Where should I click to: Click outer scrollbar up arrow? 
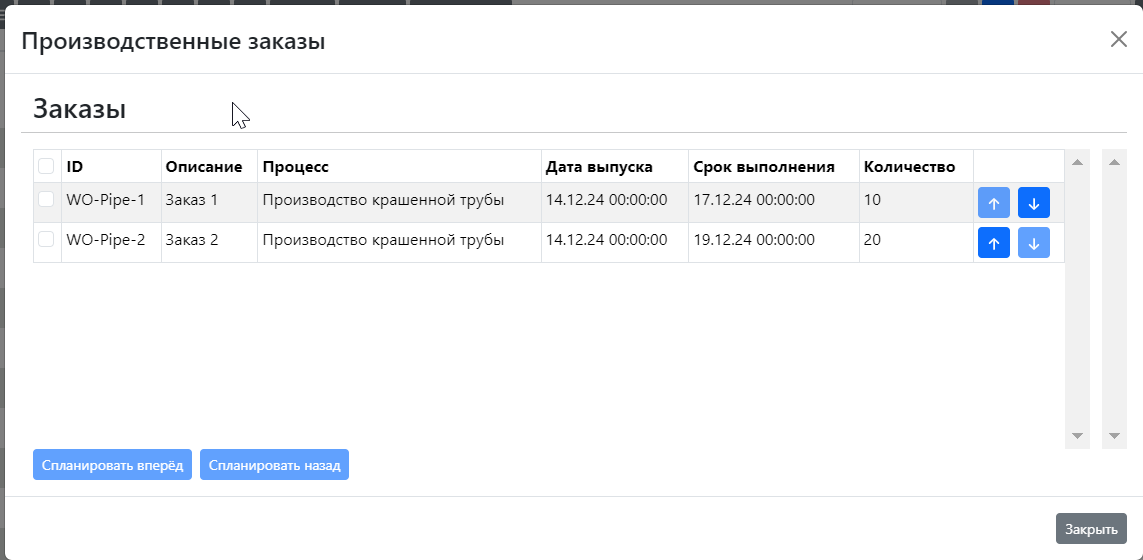(1114, 162)
